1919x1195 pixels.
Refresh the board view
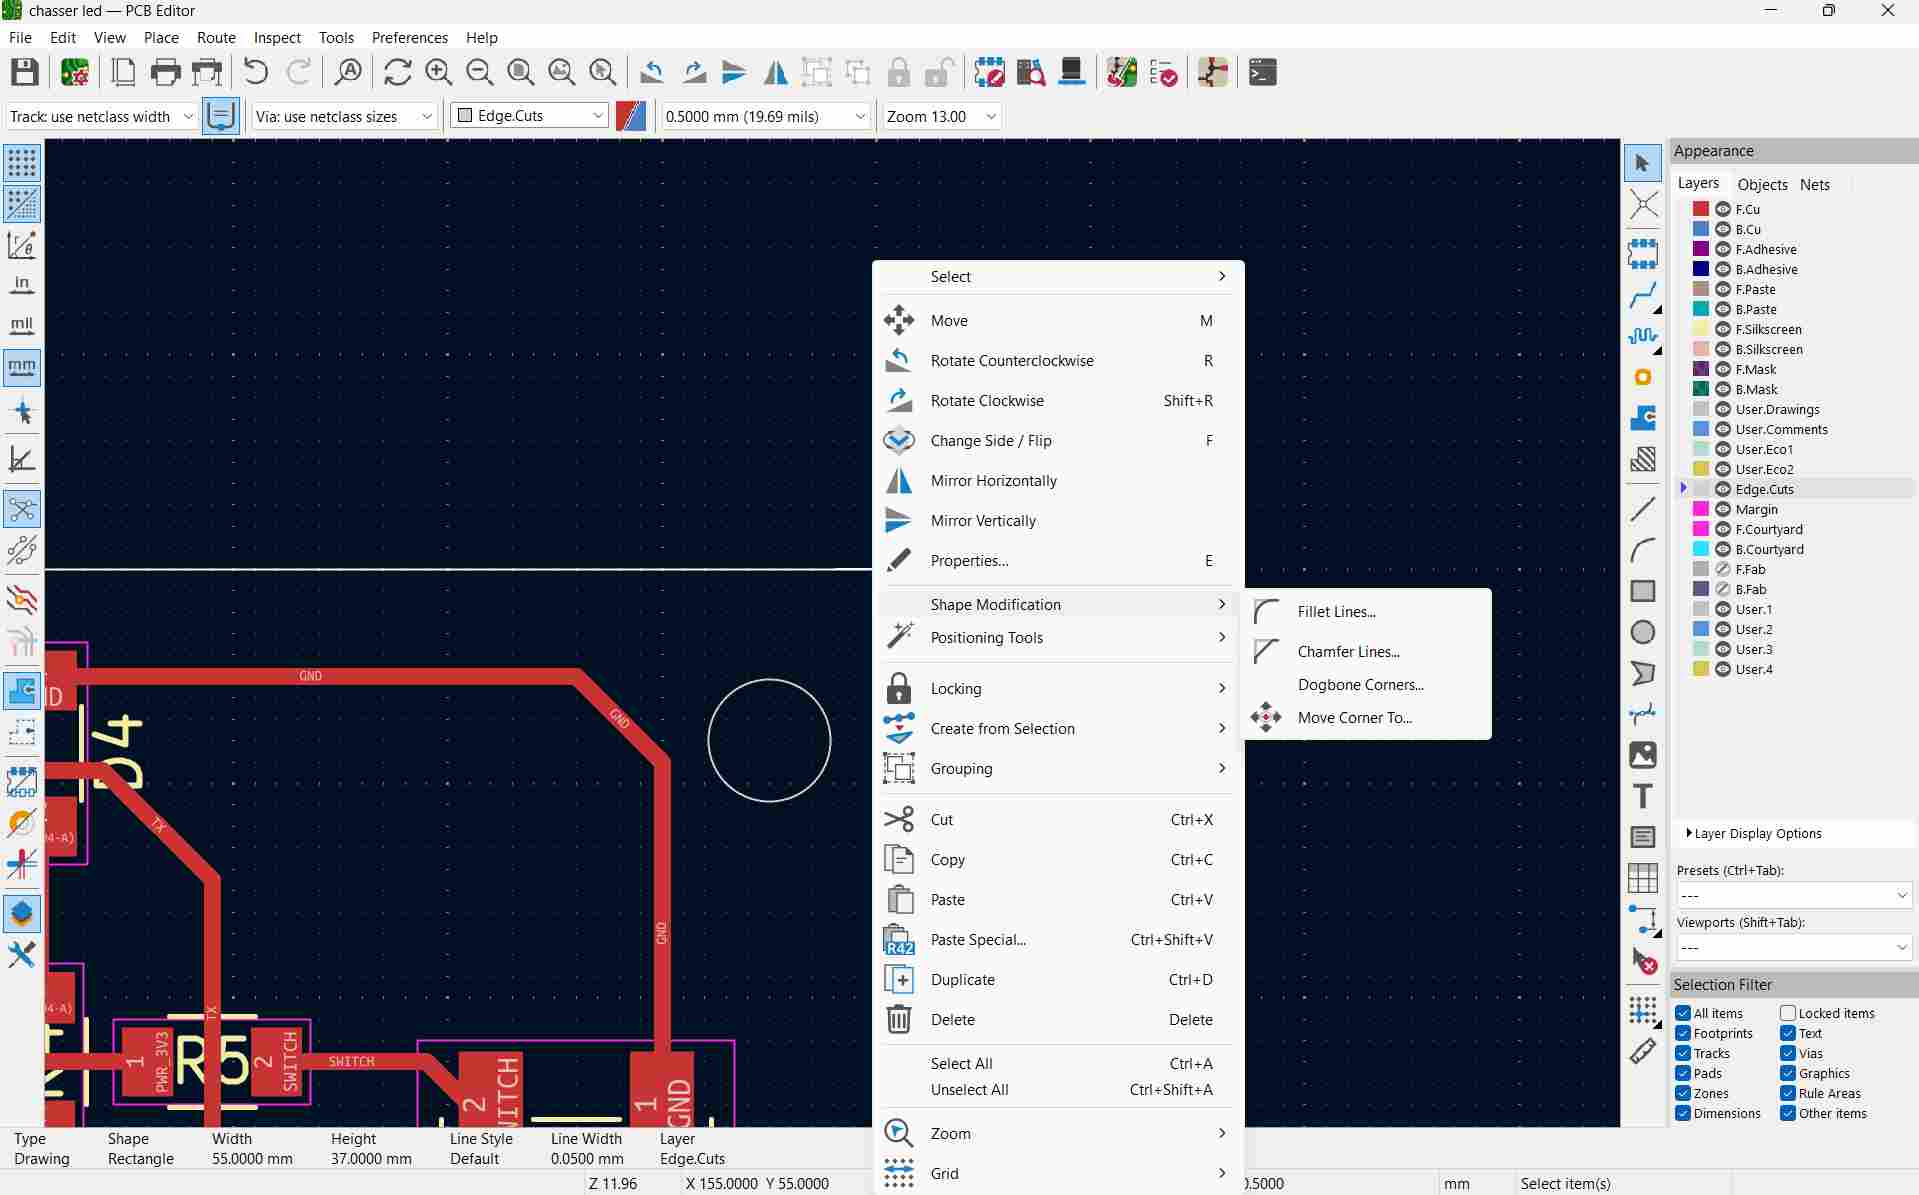[397, 72]
